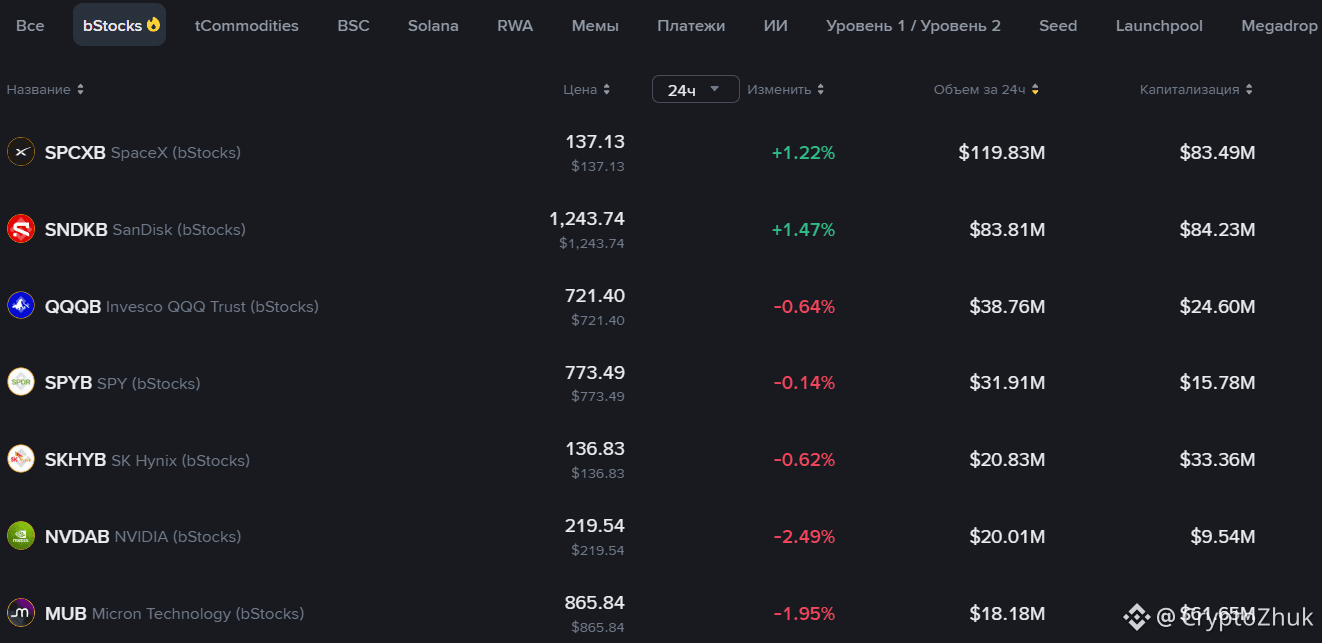Image resolution: width=1322 pixels, height=643 pixels.
Task: Click market cap value $9.54M
Action: 1223,537
